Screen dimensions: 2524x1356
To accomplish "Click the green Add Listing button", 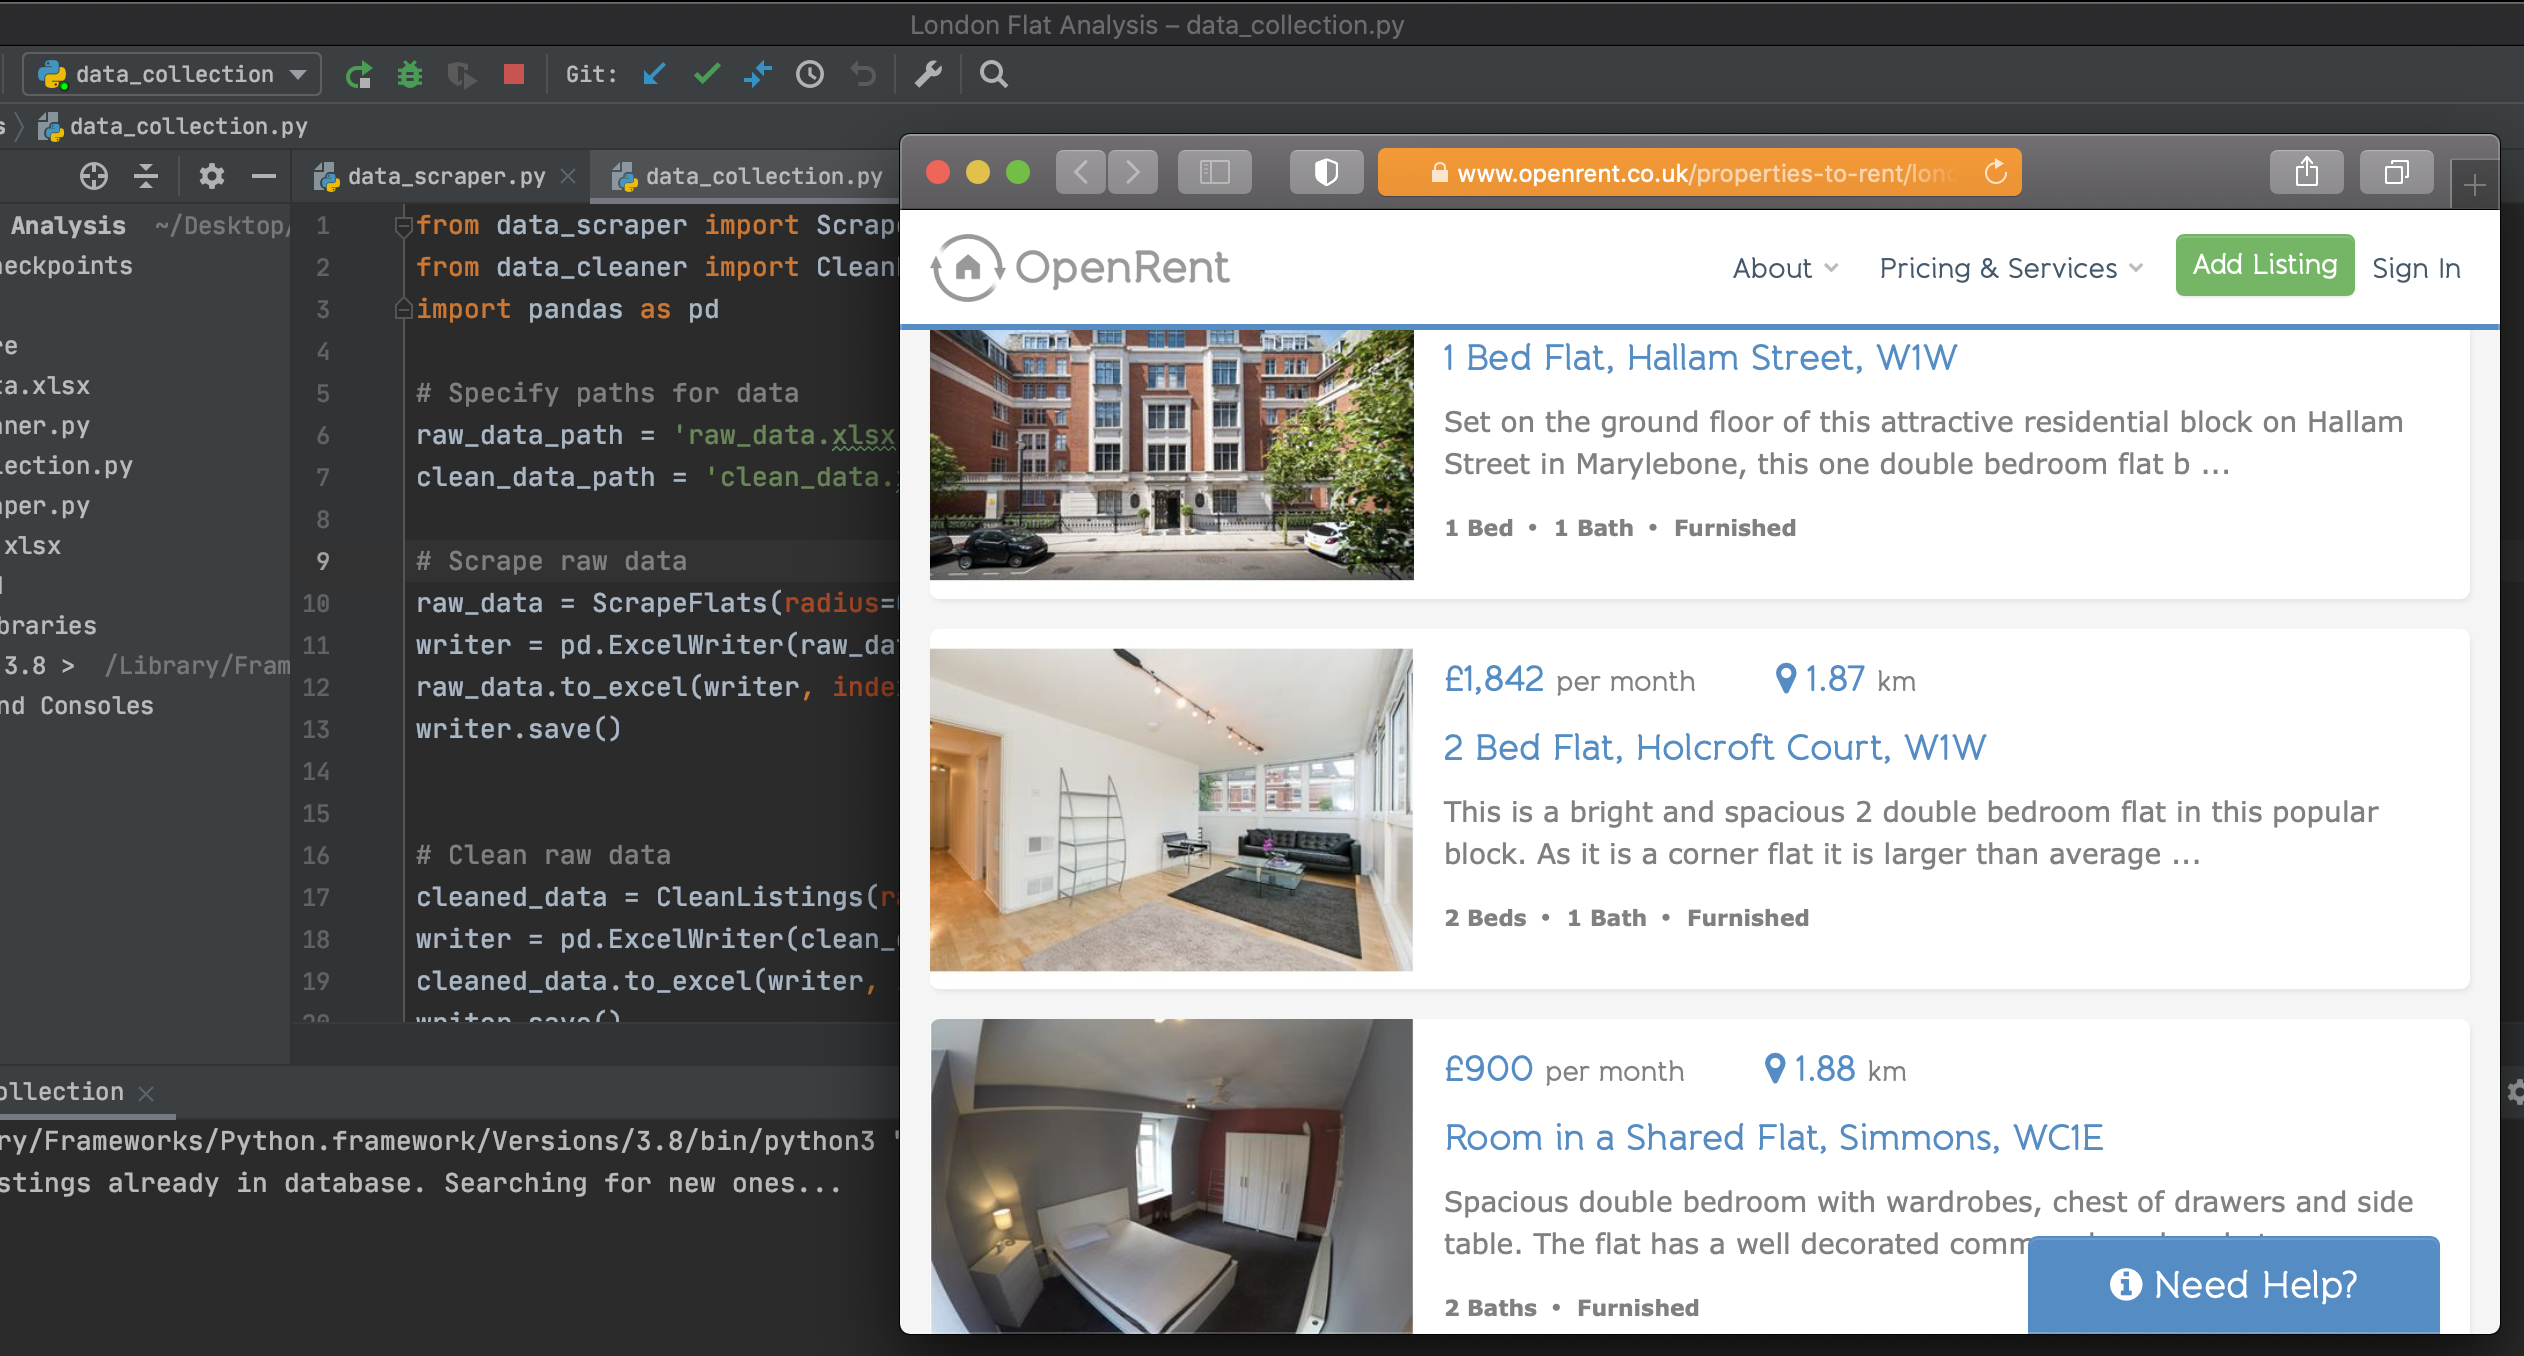I will (2264, 265).
